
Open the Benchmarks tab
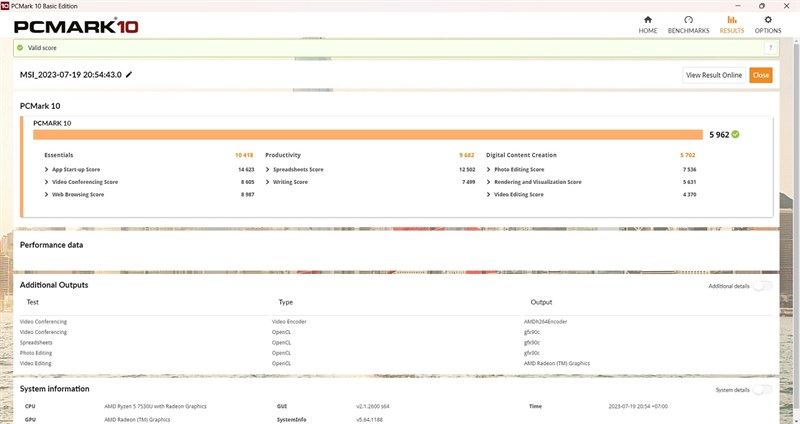[688, 24]
